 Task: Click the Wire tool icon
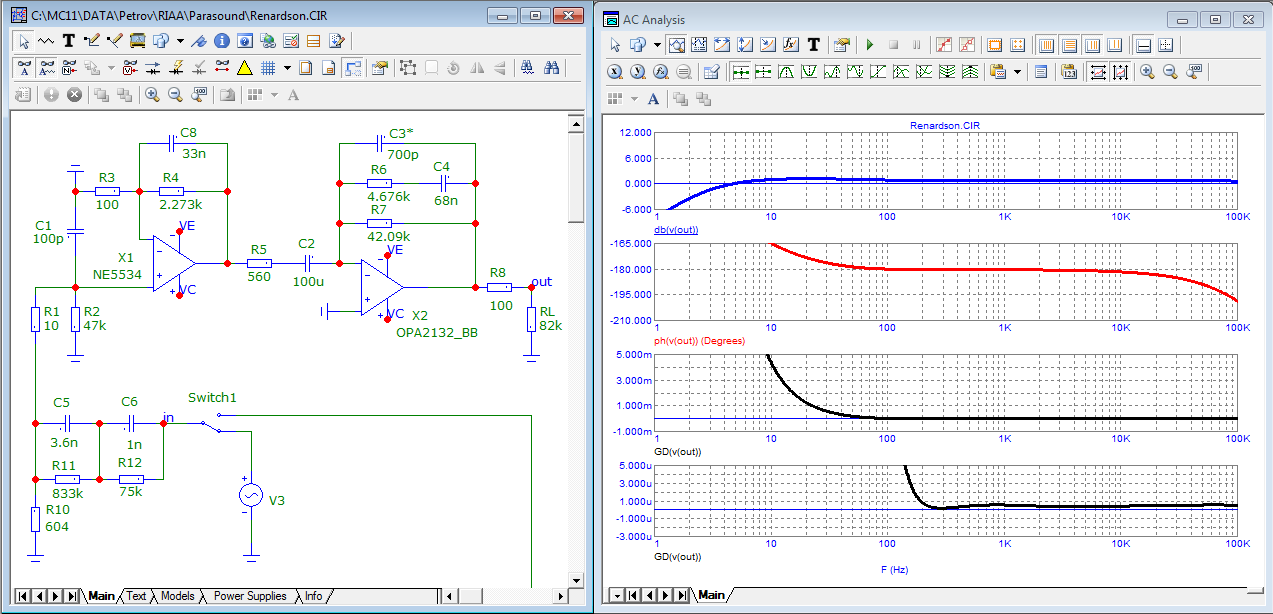[92, 41]
